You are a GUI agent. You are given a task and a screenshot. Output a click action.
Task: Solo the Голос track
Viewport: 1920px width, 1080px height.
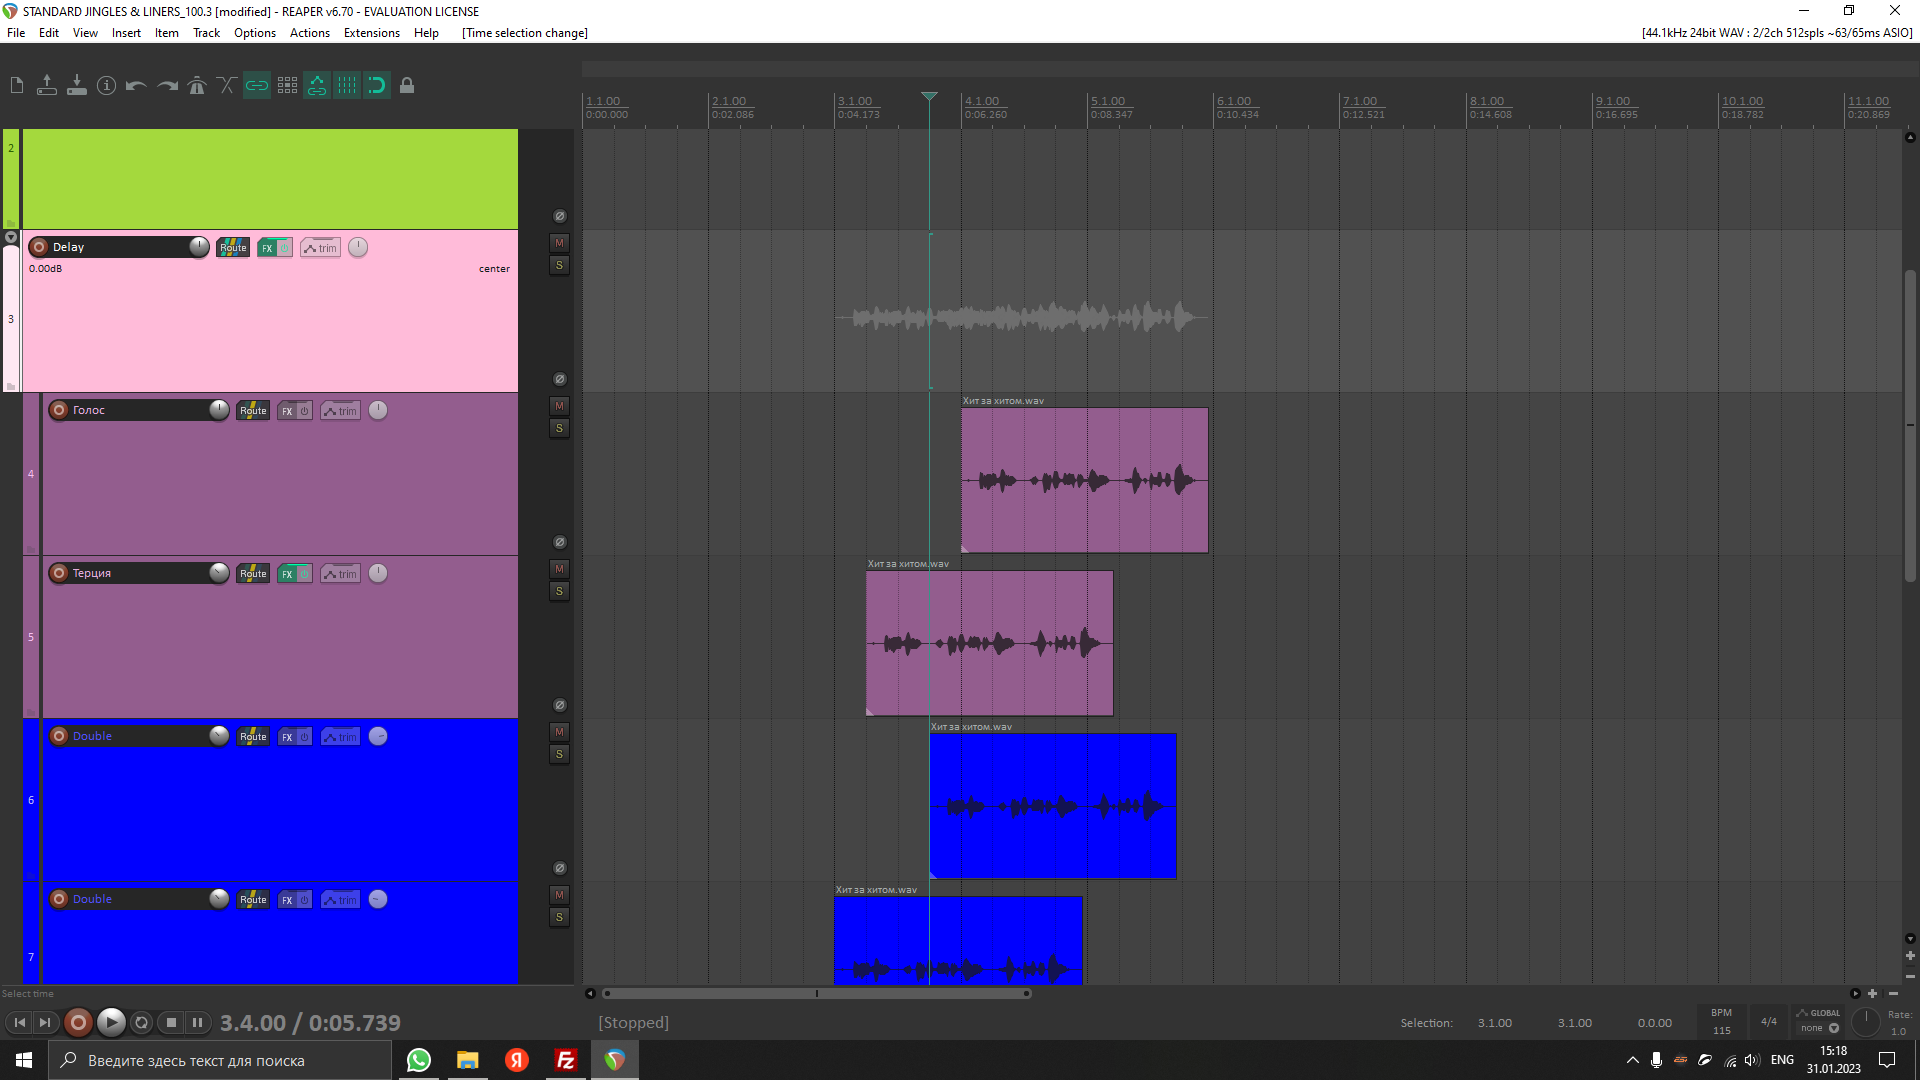560,428
